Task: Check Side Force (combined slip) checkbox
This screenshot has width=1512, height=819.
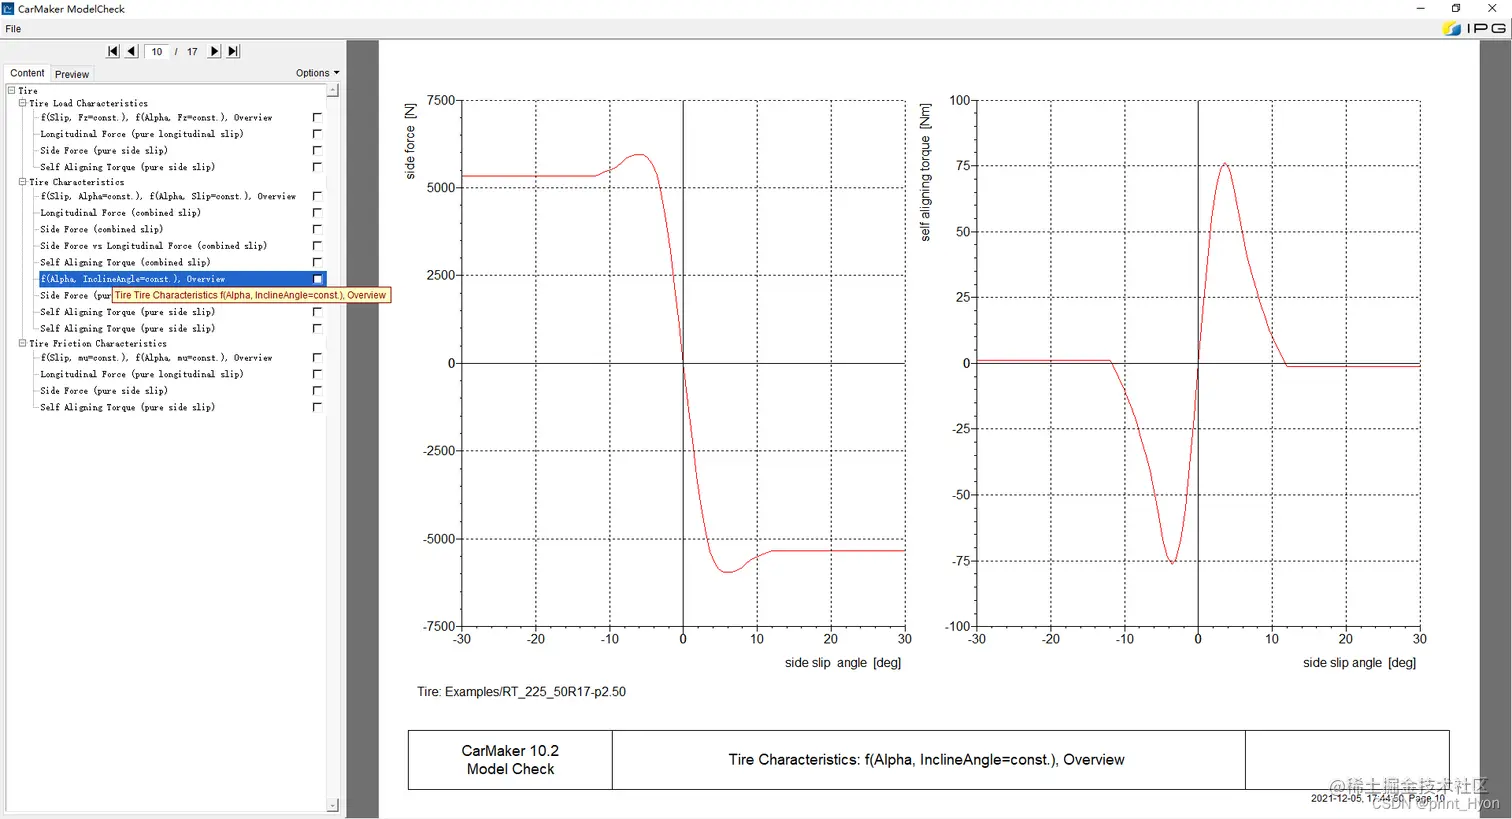Action: (317, 229)
